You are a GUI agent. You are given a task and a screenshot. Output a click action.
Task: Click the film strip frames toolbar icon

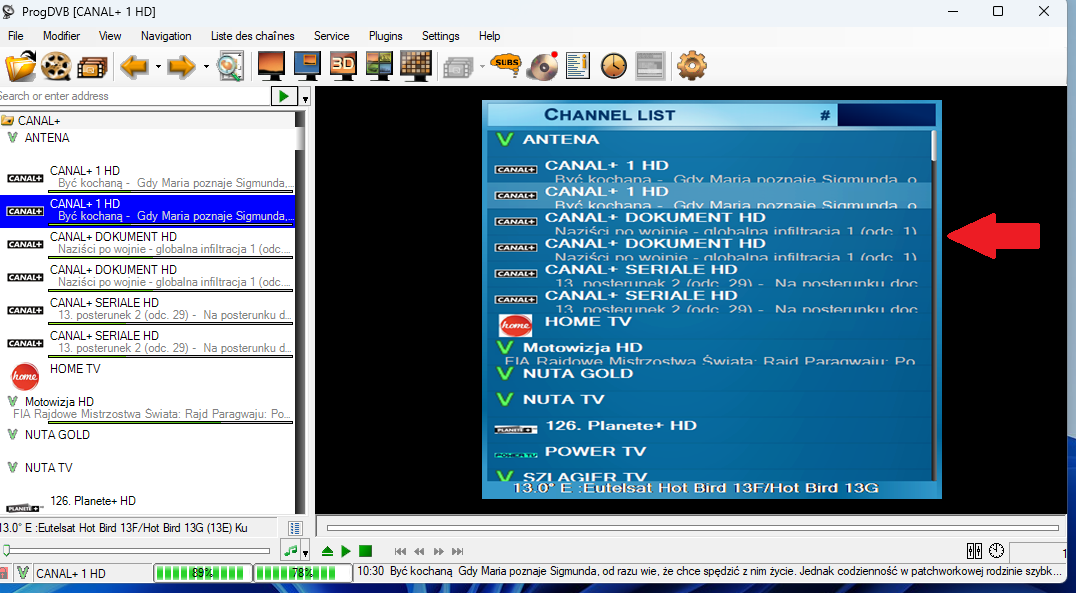[92, 67]
